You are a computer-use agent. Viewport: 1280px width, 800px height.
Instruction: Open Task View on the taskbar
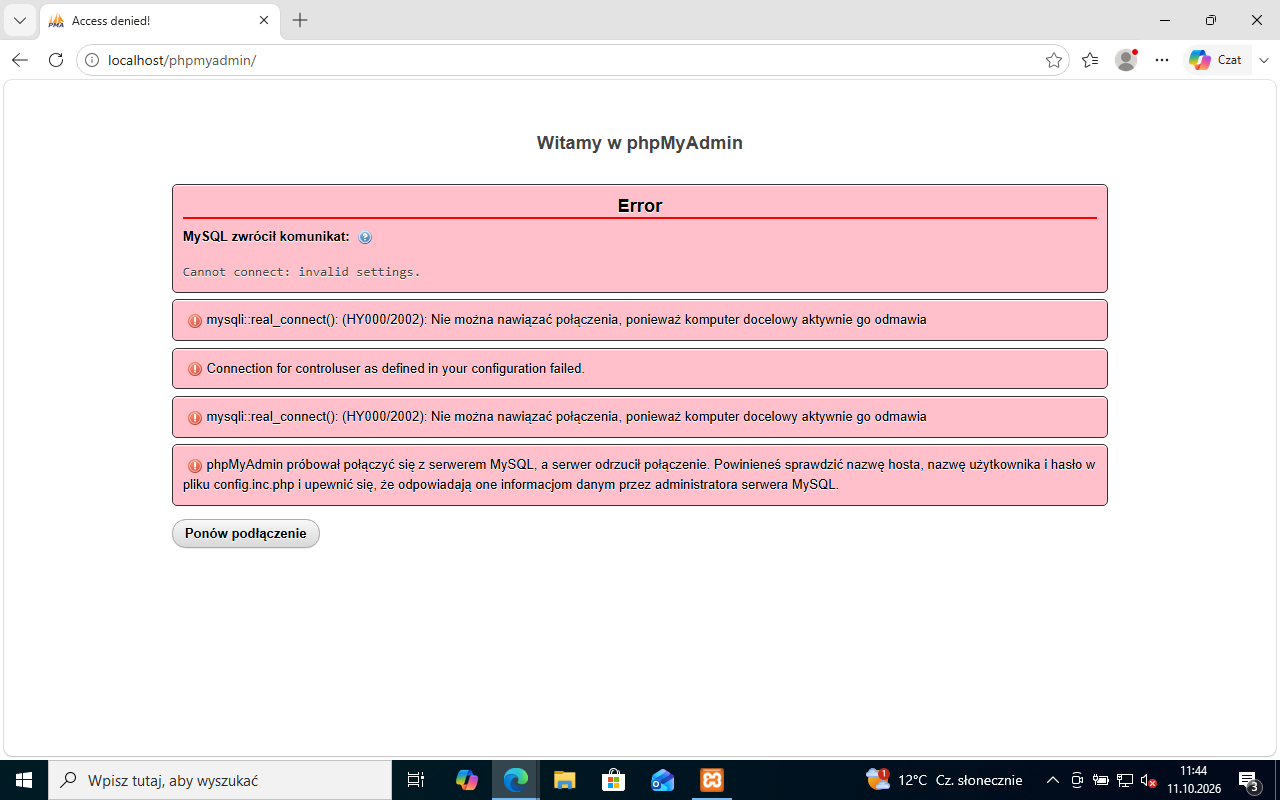coord(416,780)
